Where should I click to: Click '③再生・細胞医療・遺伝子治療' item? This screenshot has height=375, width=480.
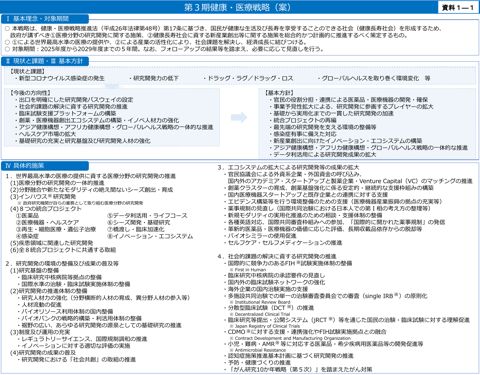[56, 229]
